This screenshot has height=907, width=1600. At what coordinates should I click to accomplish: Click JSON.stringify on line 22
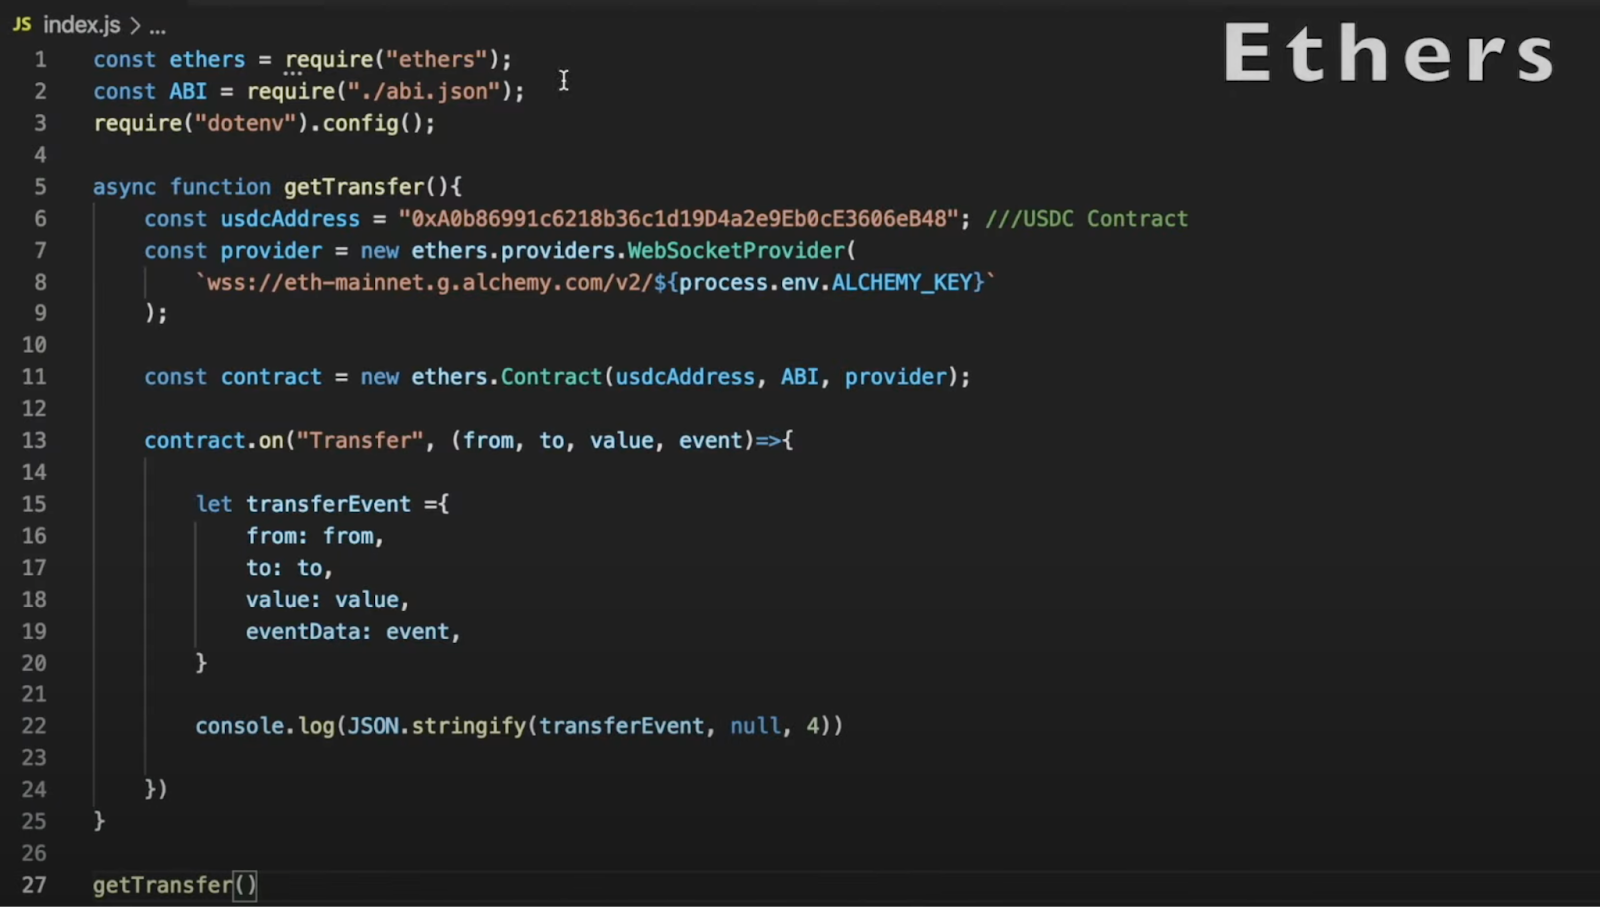[x=437, y=726]
